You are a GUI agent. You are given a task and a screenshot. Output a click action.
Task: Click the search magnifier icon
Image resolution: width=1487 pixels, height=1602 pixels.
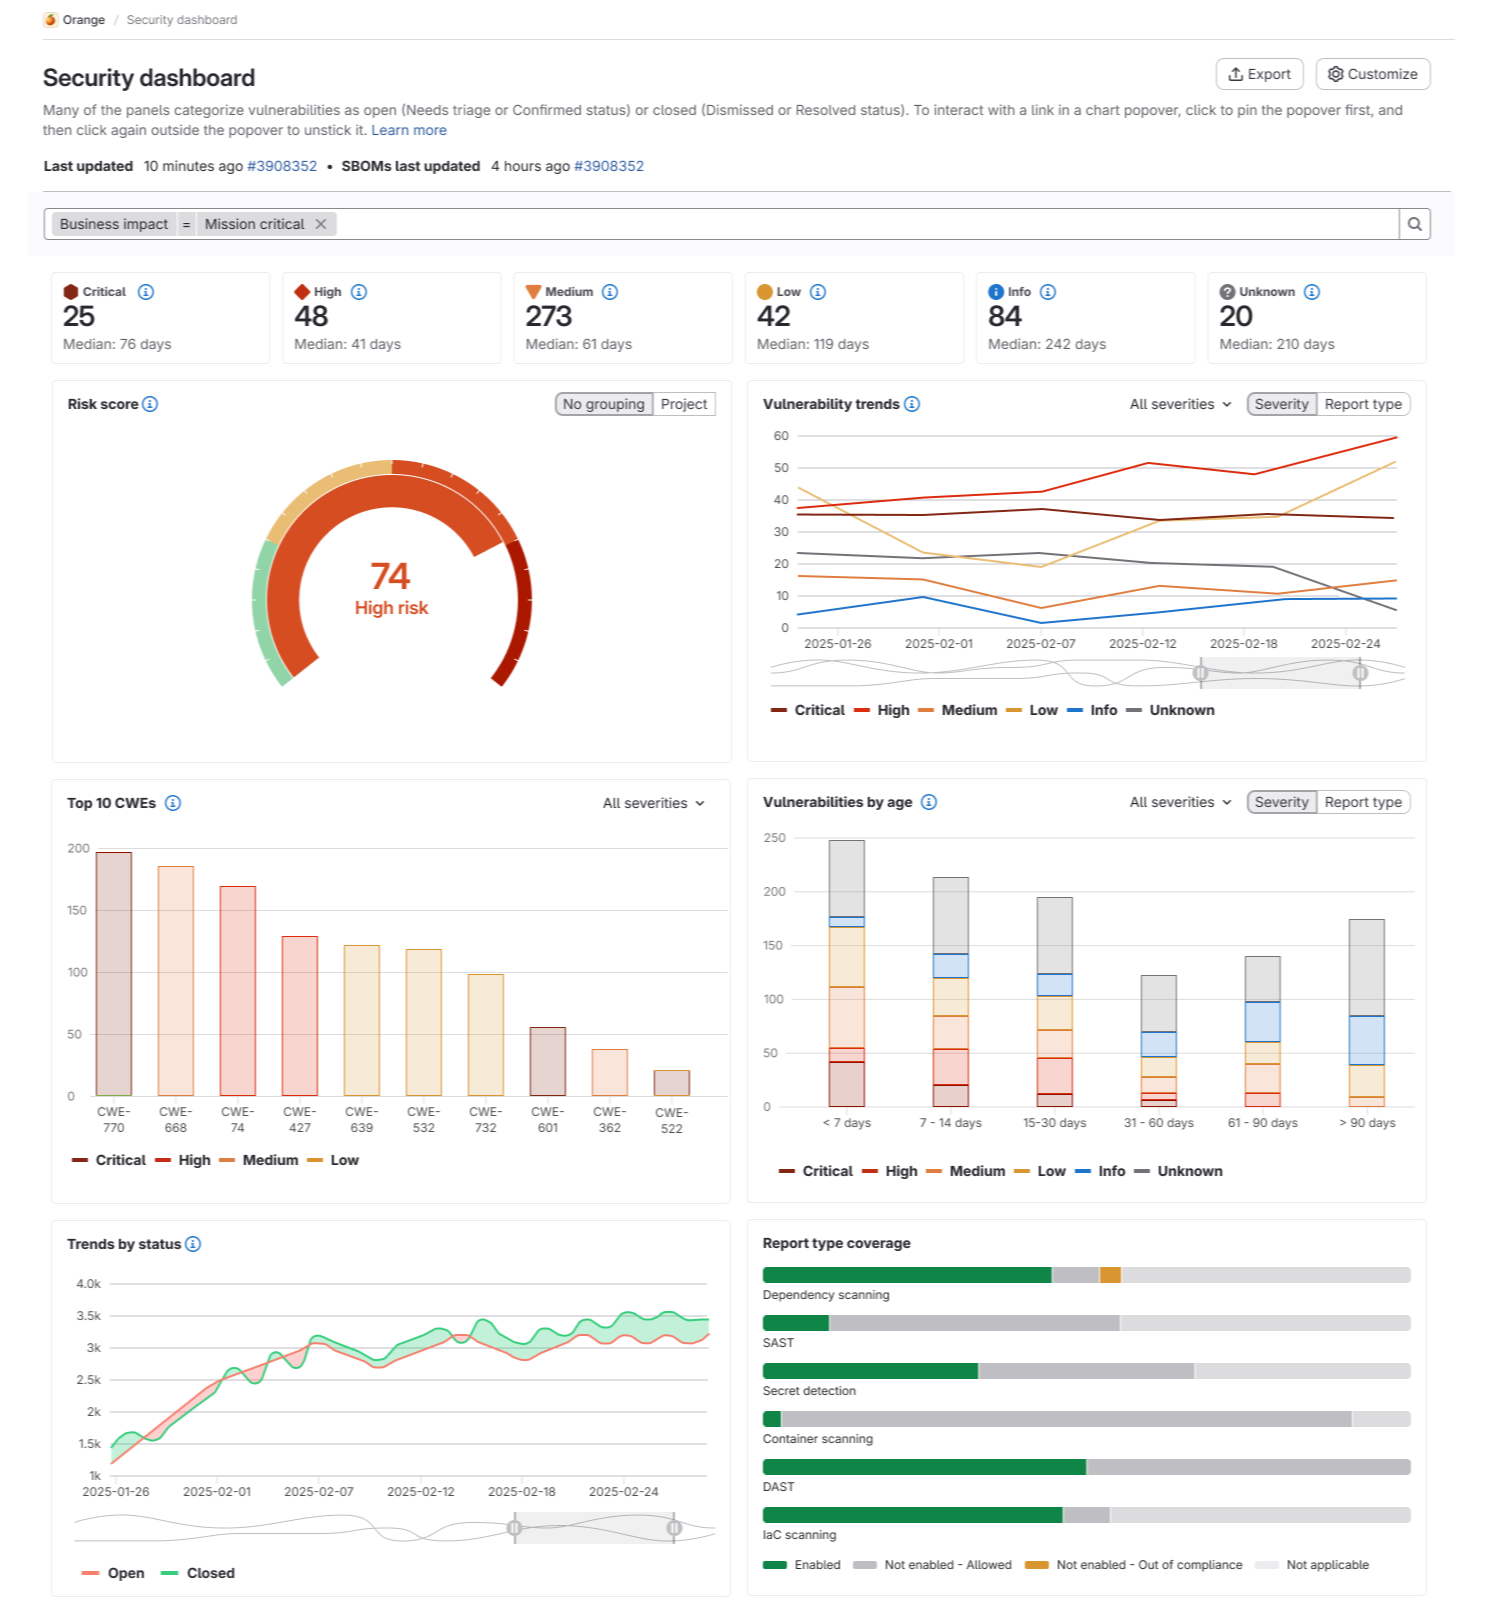[1415, 224]
